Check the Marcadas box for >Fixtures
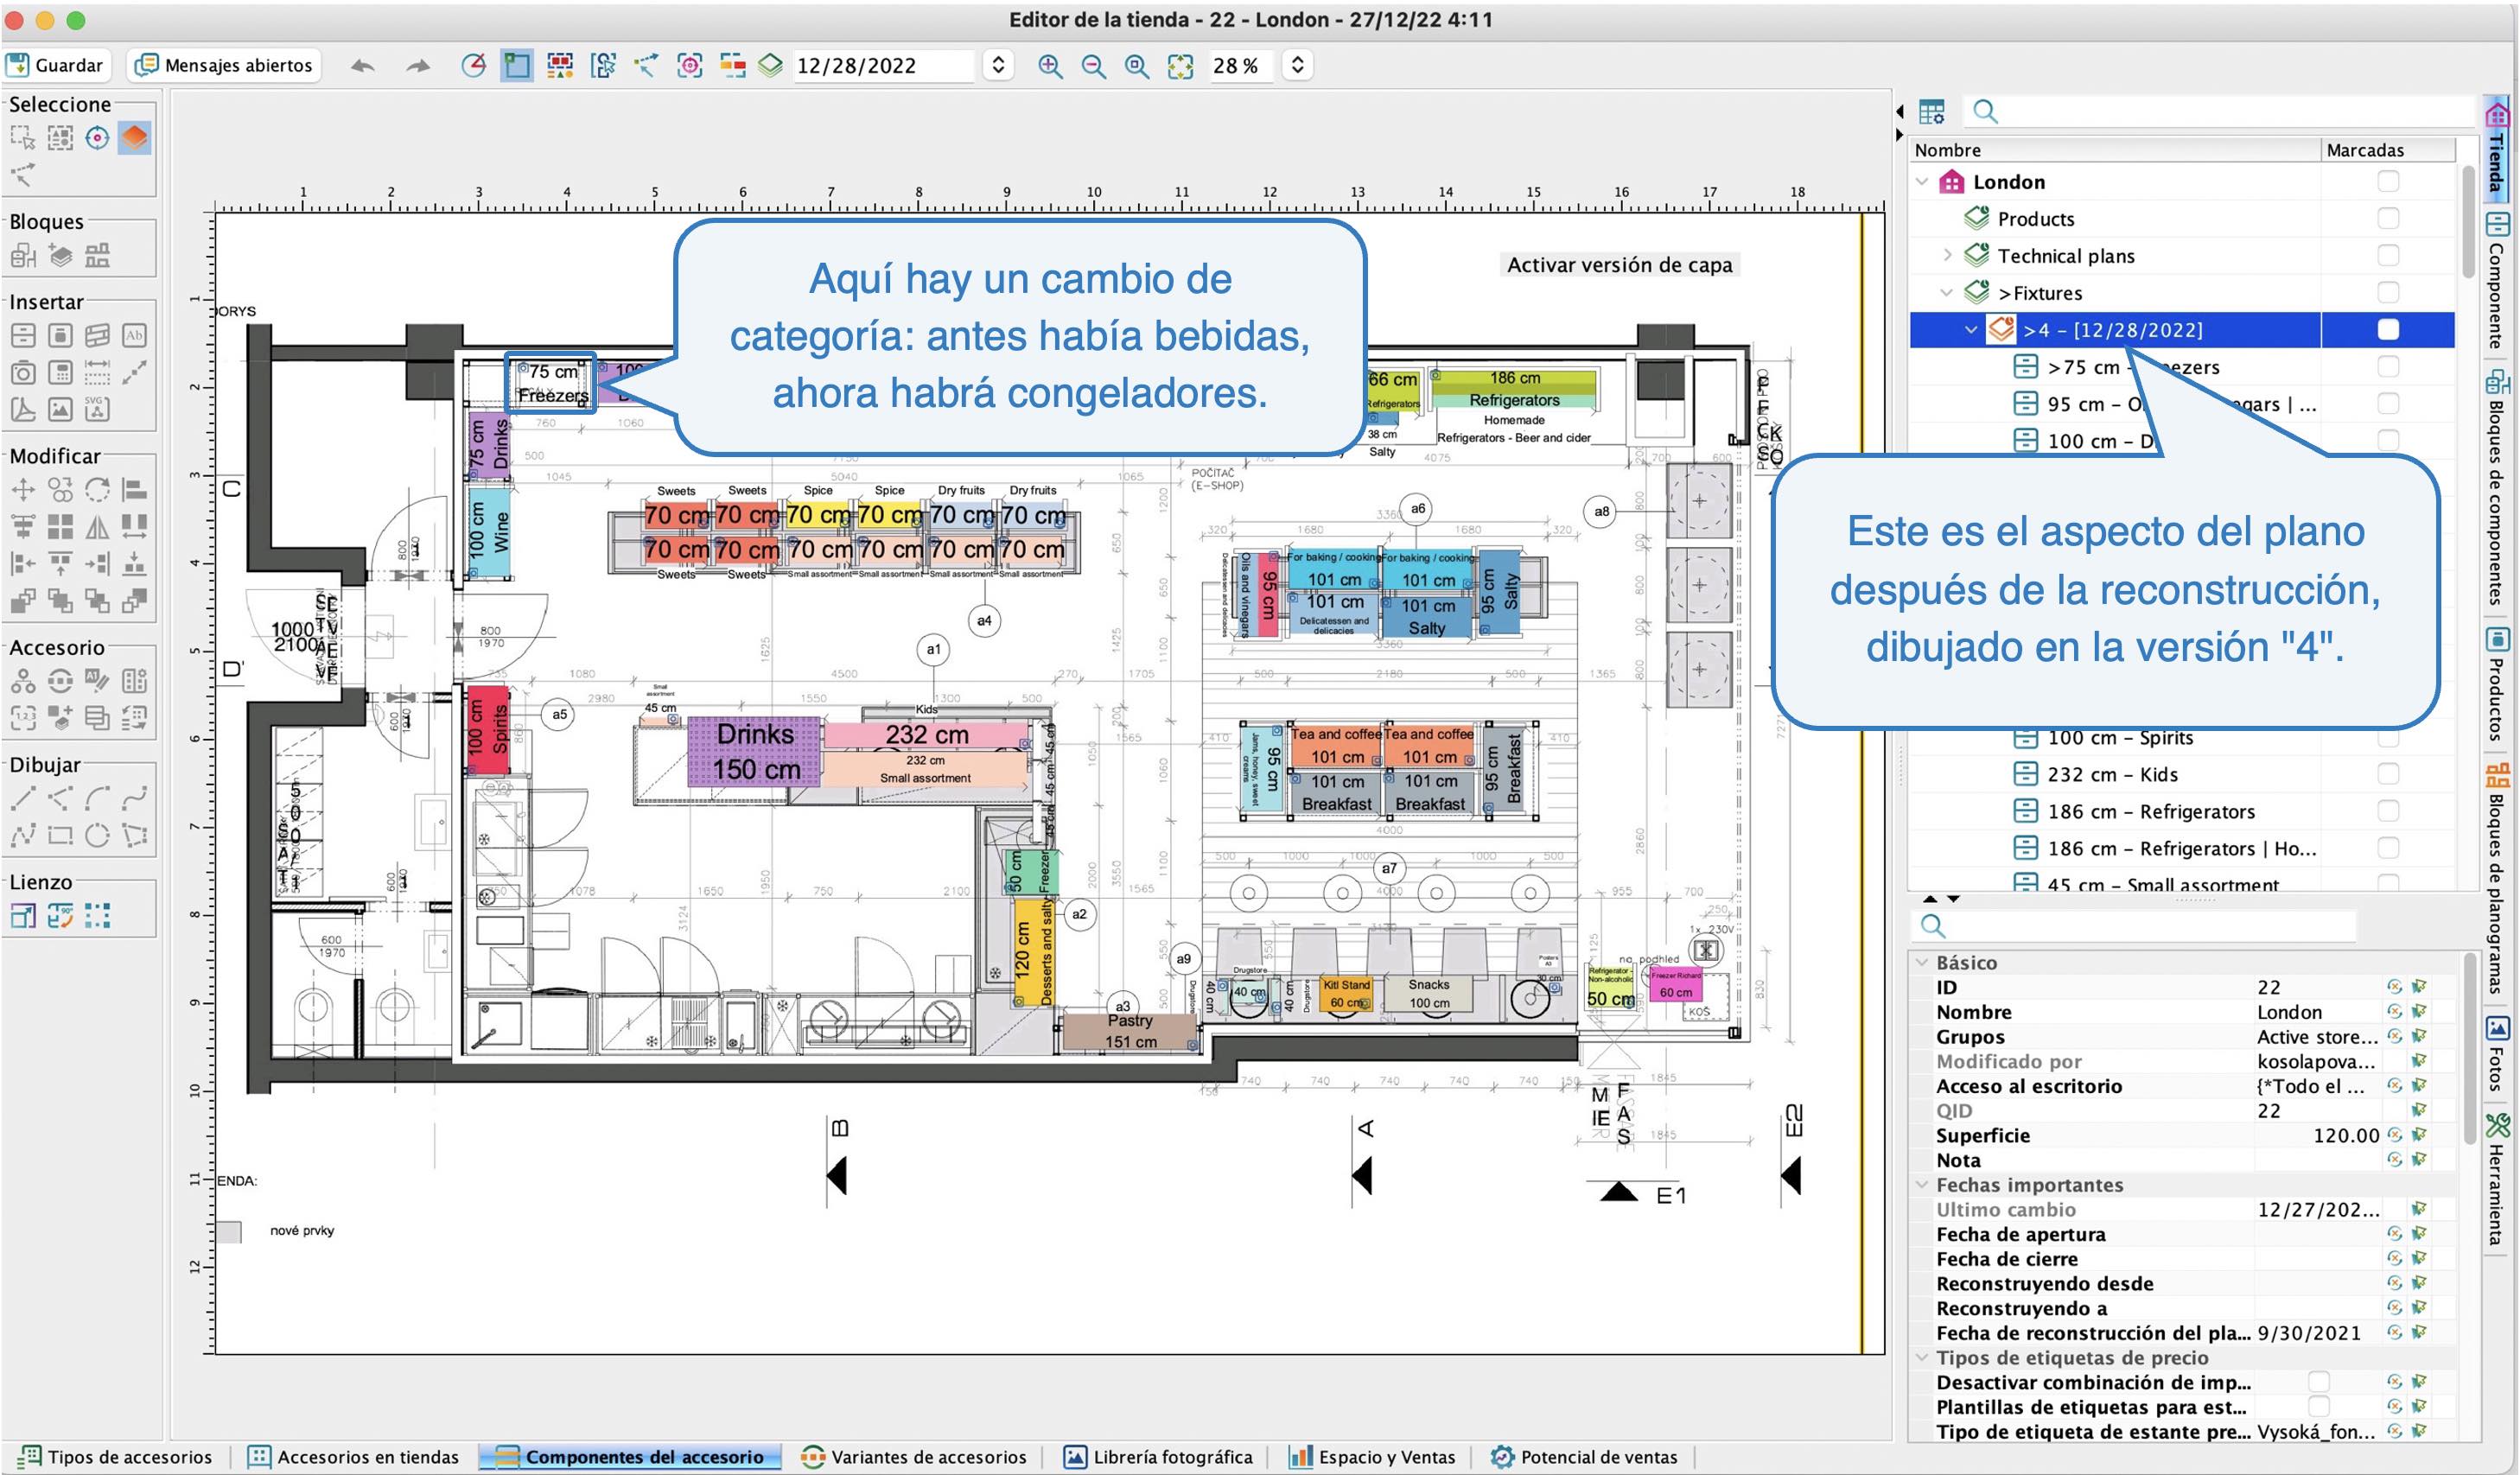The width and height of the screenshot is (2520, 1475). [x=2388, y=293]
